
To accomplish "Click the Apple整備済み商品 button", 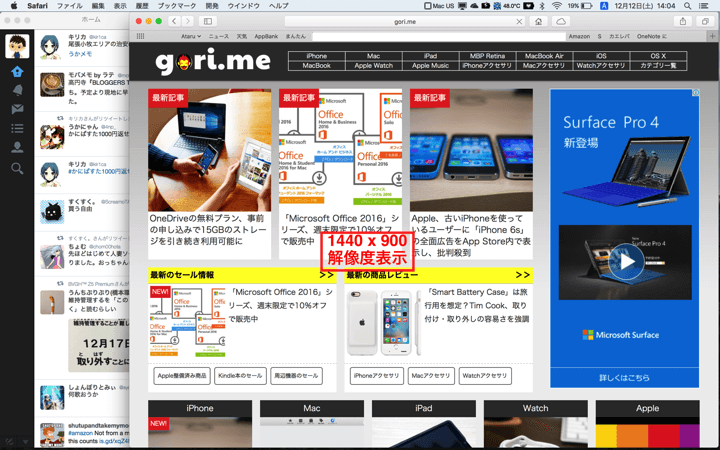I will 182,376.
